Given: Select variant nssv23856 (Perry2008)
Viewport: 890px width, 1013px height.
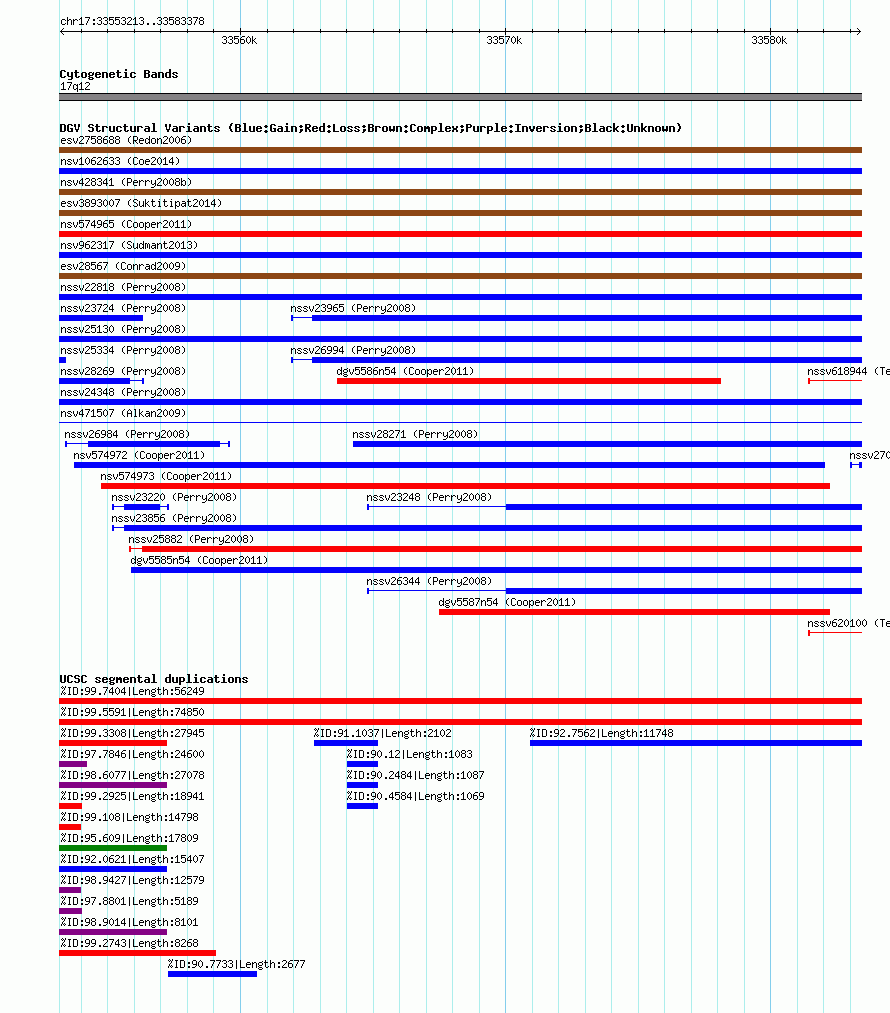Looking at the screenshot, I should pyautogui.click(x=487, y=528).
